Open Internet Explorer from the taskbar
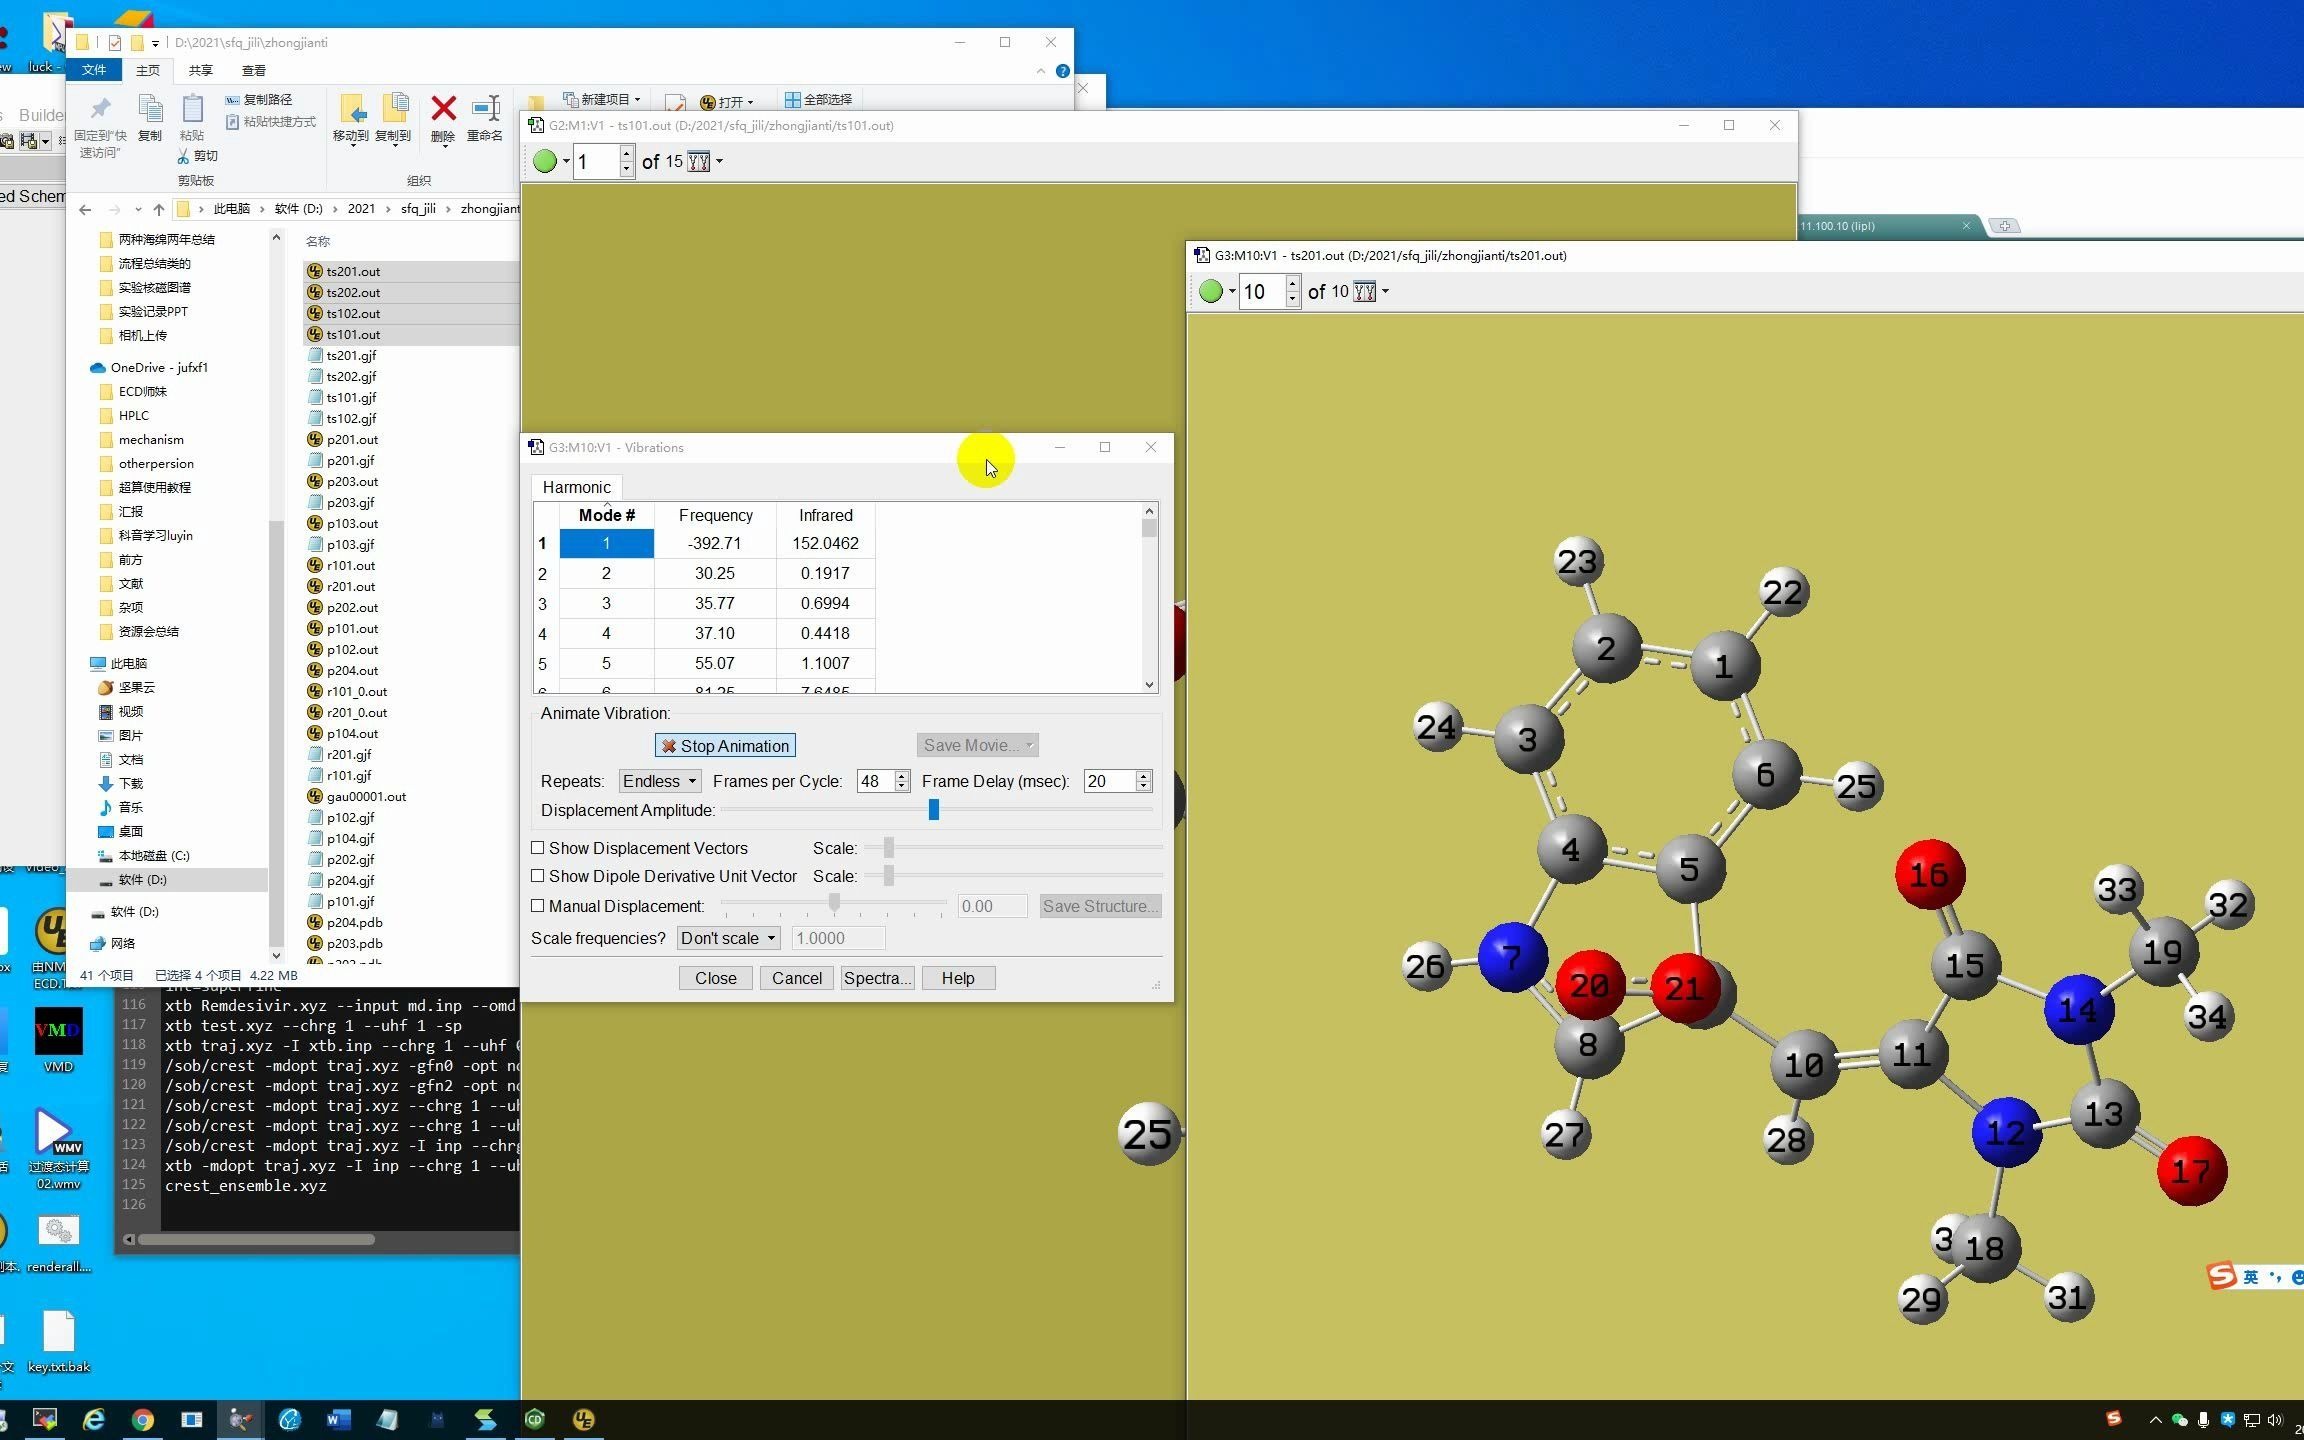Screen dimensions: 2304x1440 (94, 1419)
